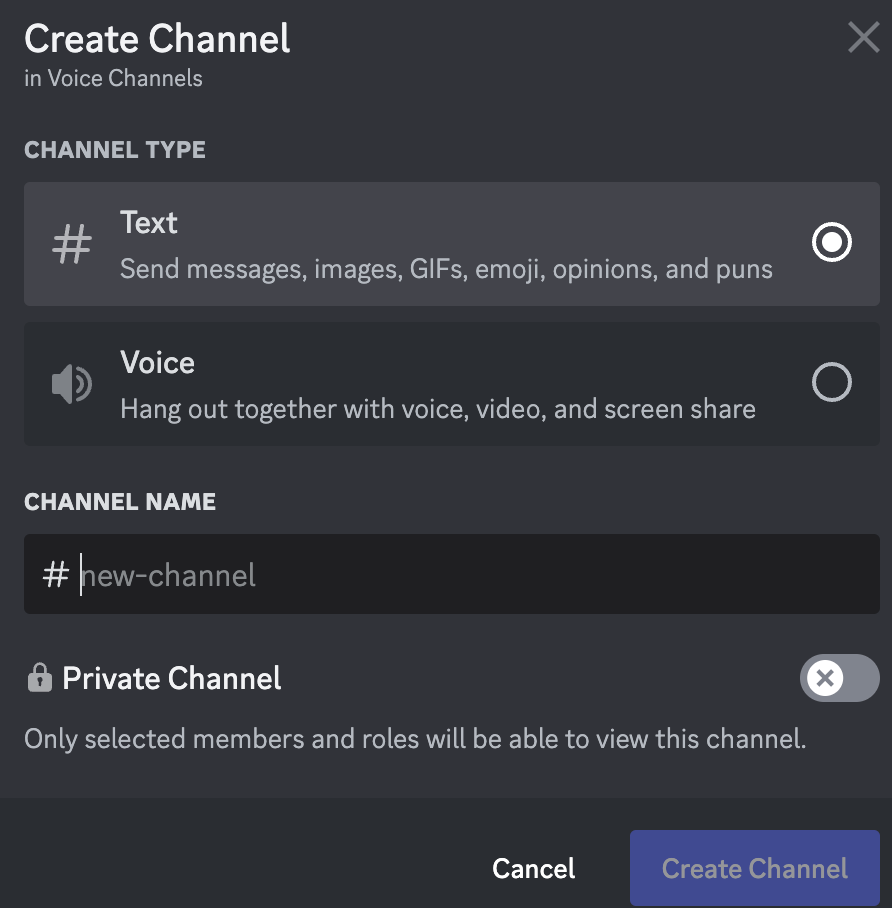This screenshot has height=908, width=892.
Task: Open the channel name input field
Action: [x=450, y=574]
